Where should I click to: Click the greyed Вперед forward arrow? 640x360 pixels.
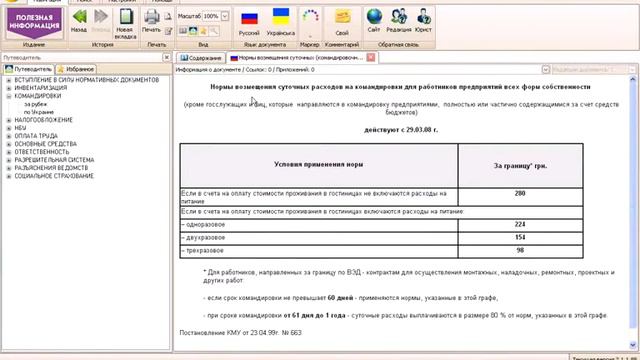click(100, 21)
